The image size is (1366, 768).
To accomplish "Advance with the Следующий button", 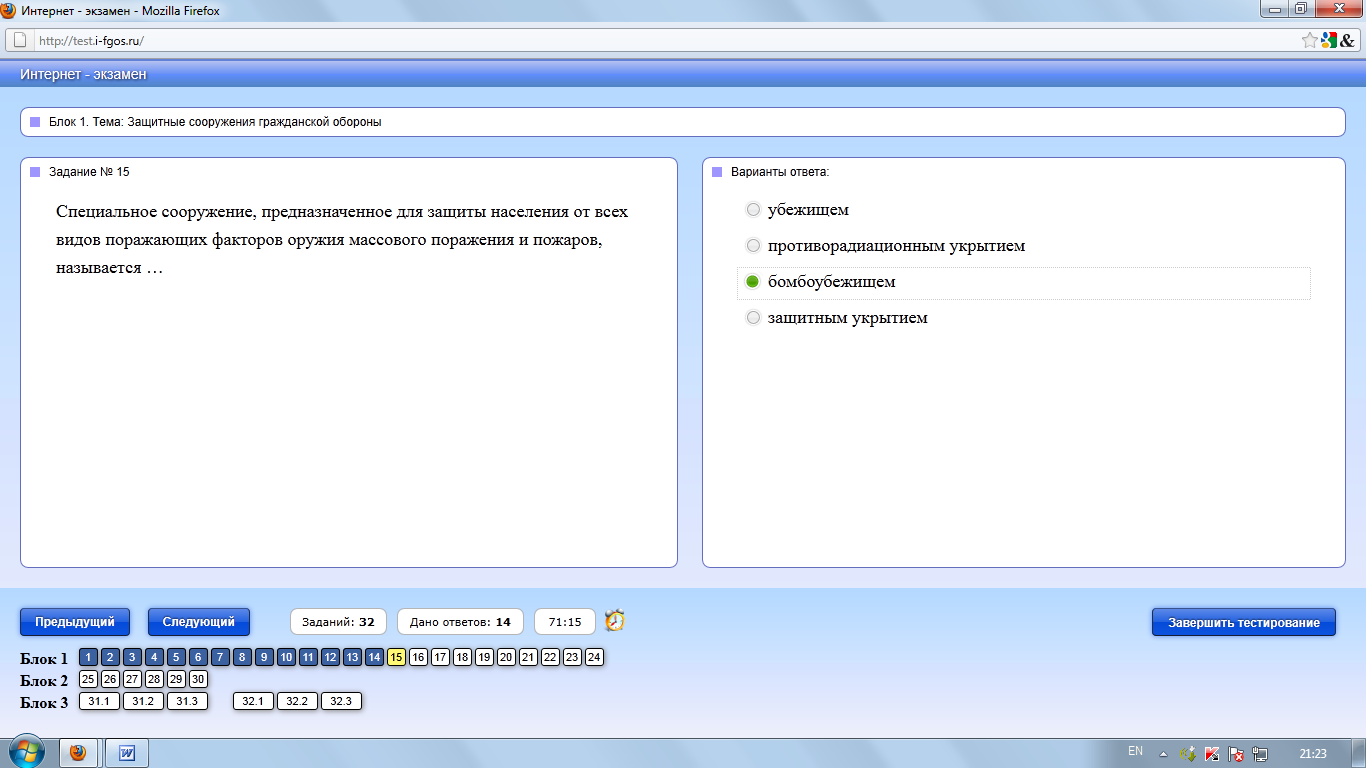I will pyautogui.click(x=199, y=622).
